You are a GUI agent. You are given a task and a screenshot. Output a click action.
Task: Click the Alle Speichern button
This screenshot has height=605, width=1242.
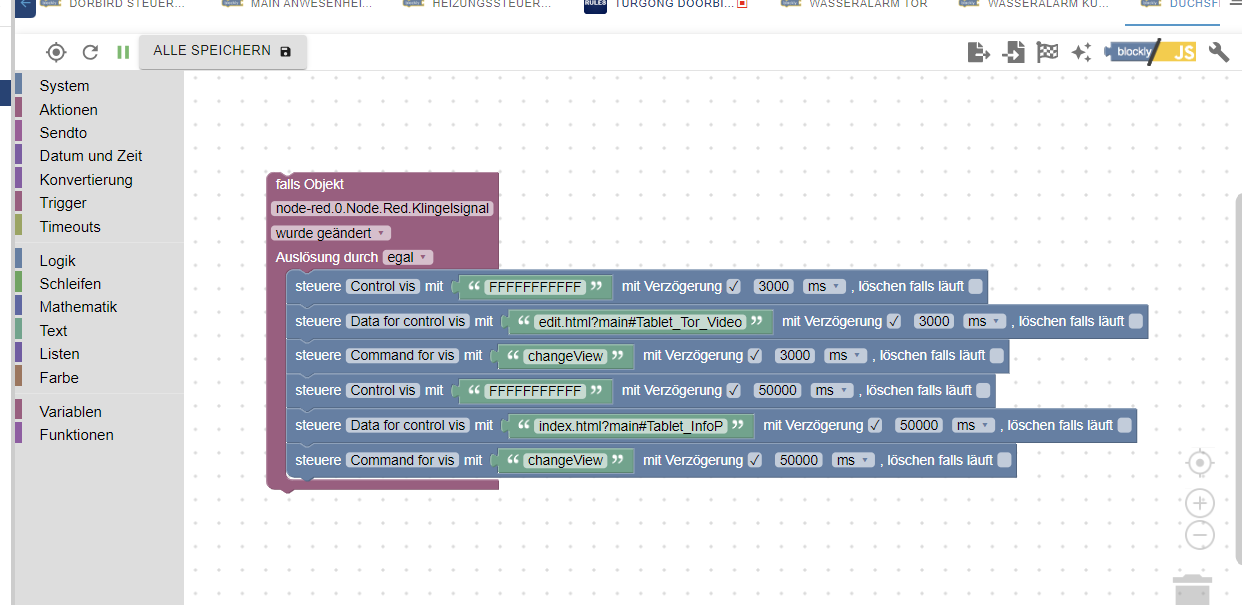pos(222,51)
